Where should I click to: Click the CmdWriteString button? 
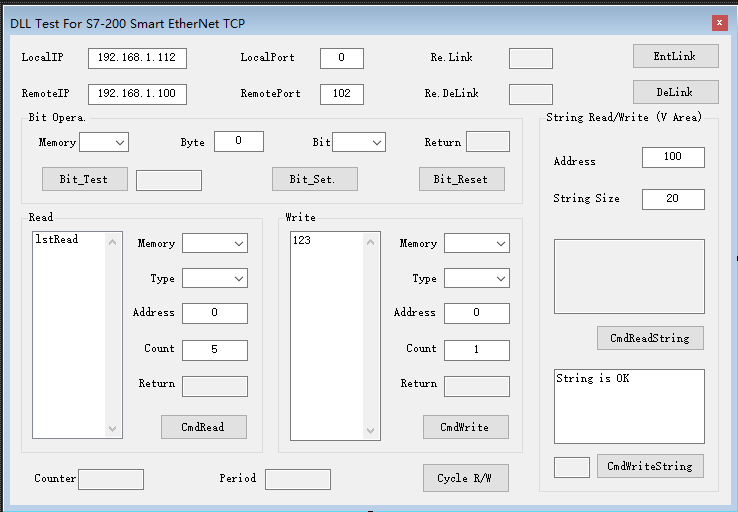(x=650, y=466)
